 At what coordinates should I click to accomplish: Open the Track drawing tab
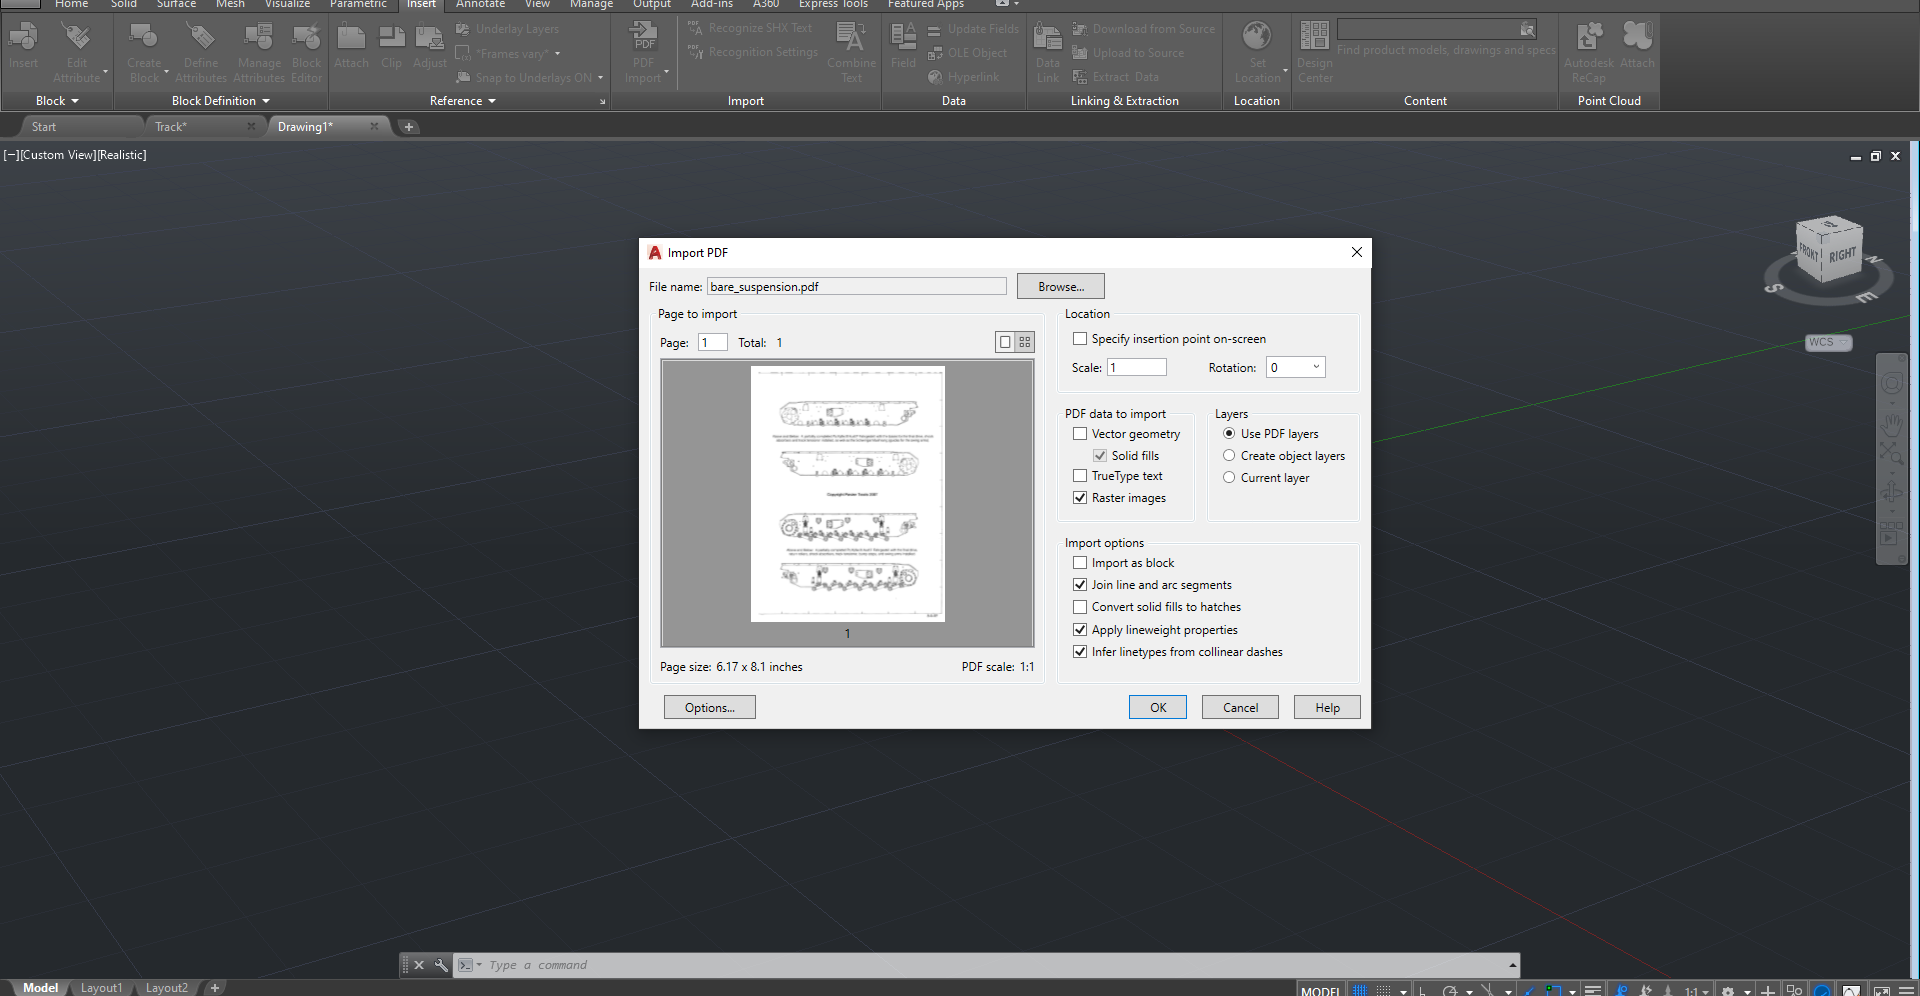pyautogui.click(x=172, y=126)
